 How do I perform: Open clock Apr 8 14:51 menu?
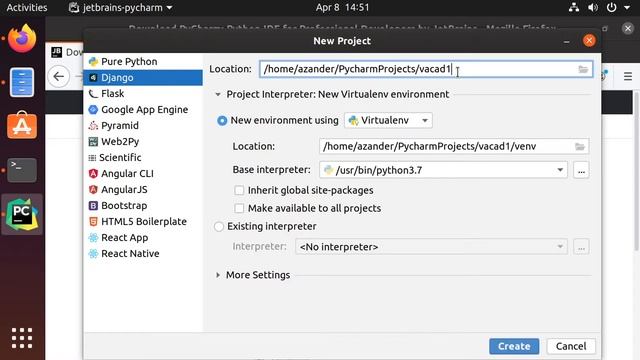click(342, 7)
